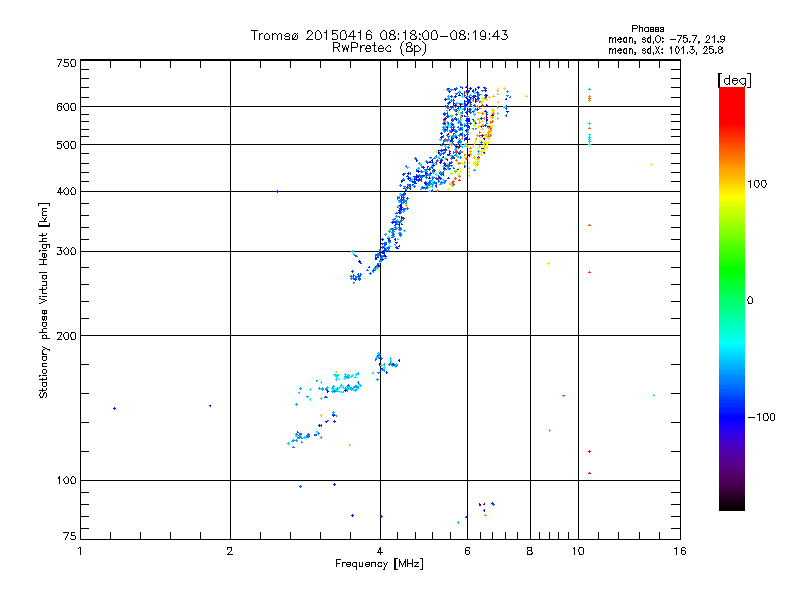Click the y-axis tick label '750'
800x600 pixels.
click(66, 63)
